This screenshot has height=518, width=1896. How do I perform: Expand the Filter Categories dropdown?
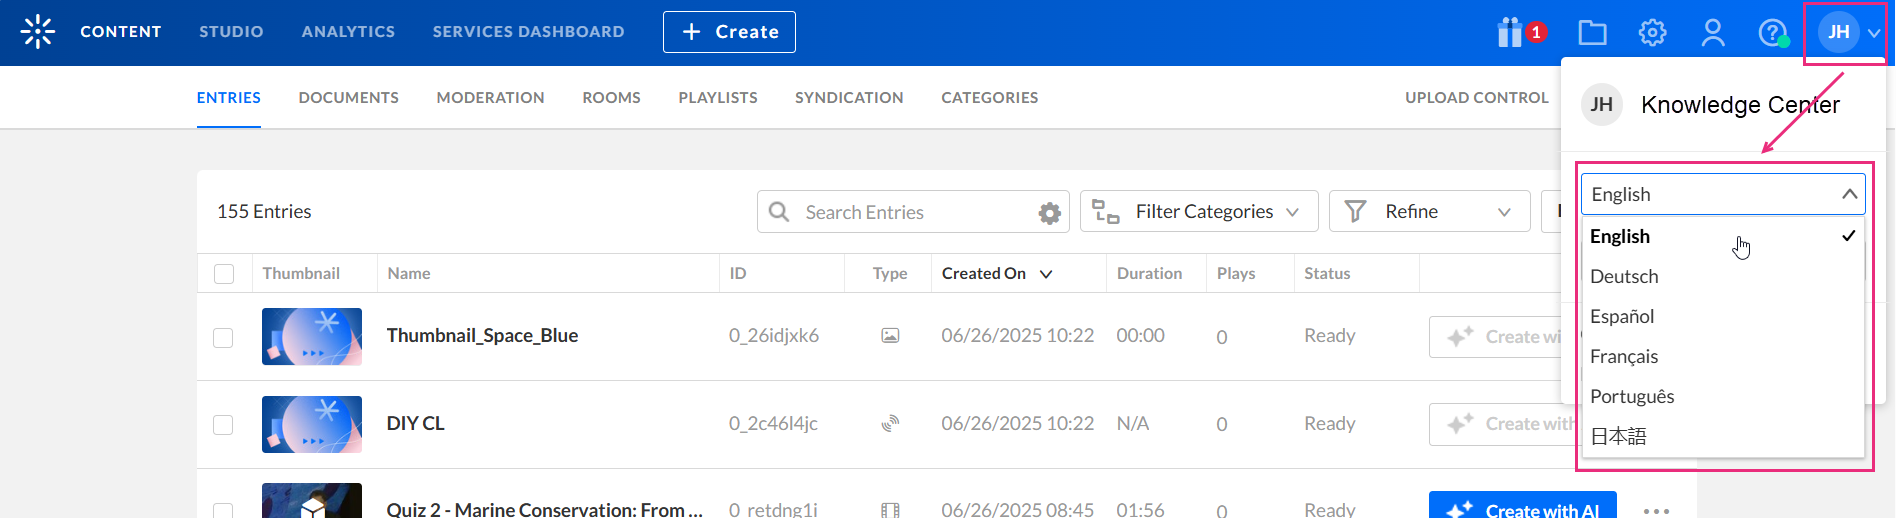(x=1199, y=212)
